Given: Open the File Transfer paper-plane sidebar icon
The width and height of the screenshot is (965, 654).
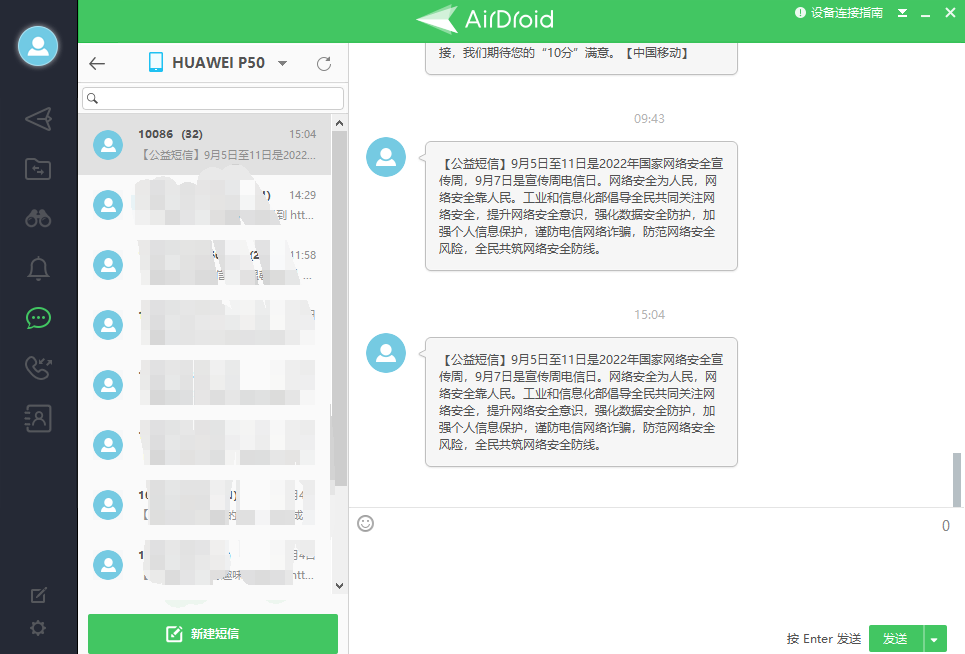Looking at the screenshot, I should tap(38, 119).
